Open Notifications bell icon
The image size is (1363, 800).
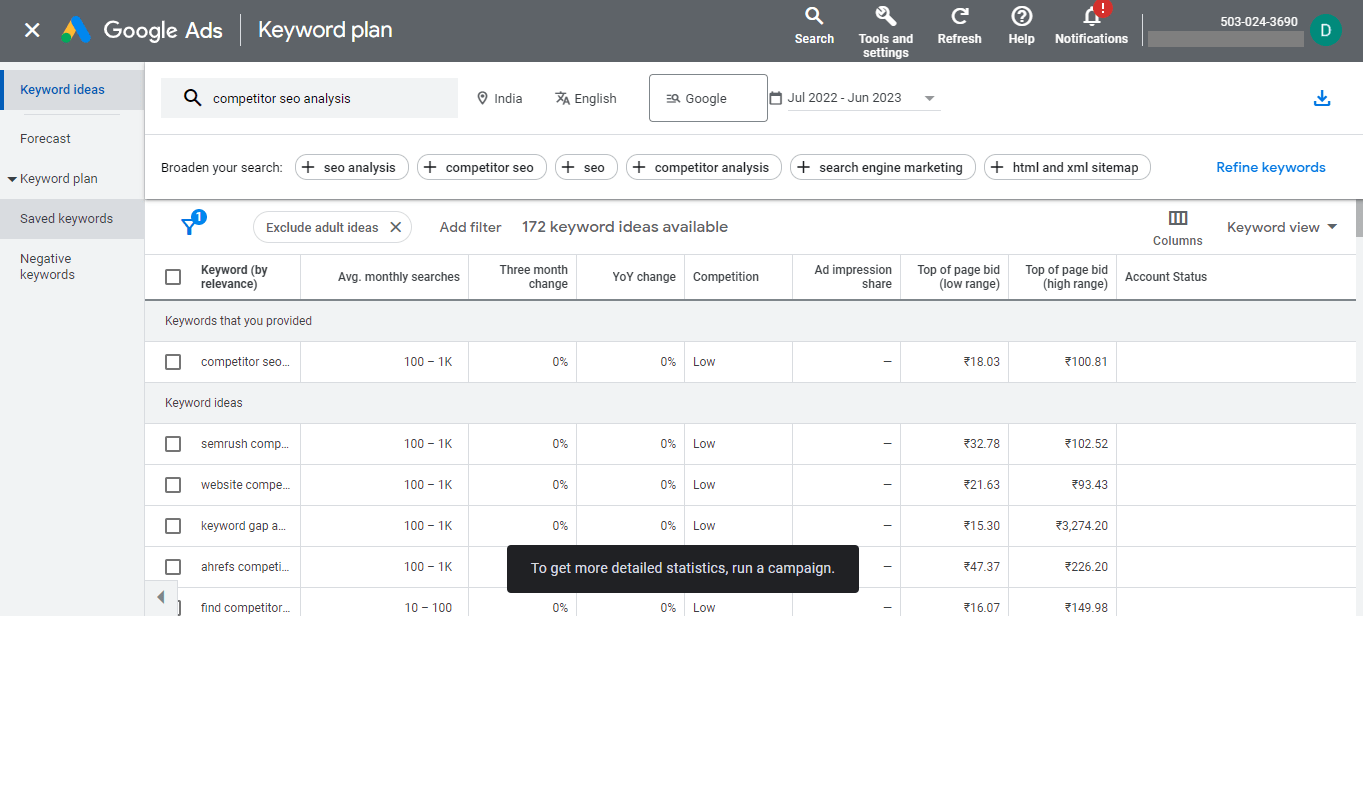pyautogui.click(x=1091, y=17)
